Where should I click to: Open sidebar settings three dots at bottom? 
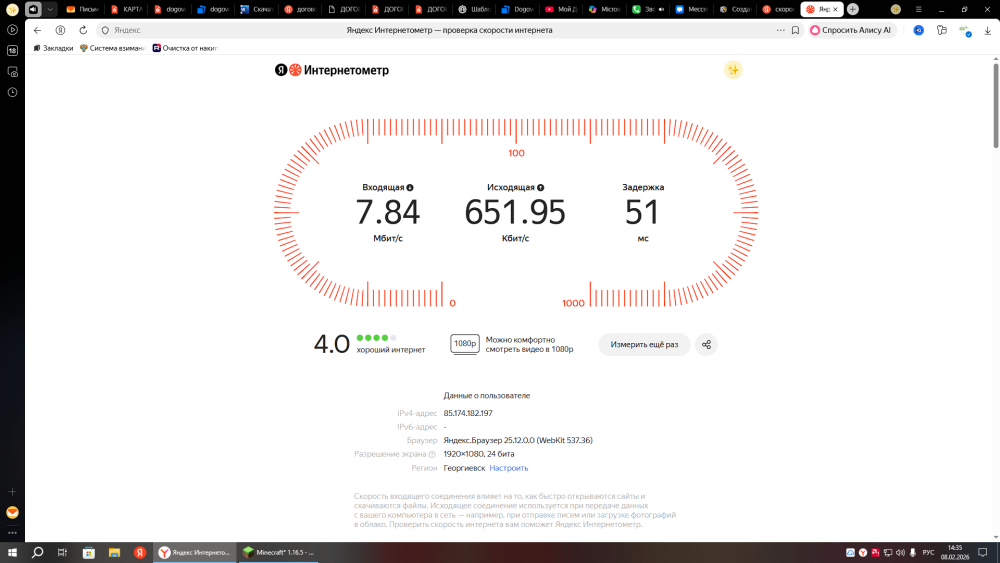pos(12,533)
